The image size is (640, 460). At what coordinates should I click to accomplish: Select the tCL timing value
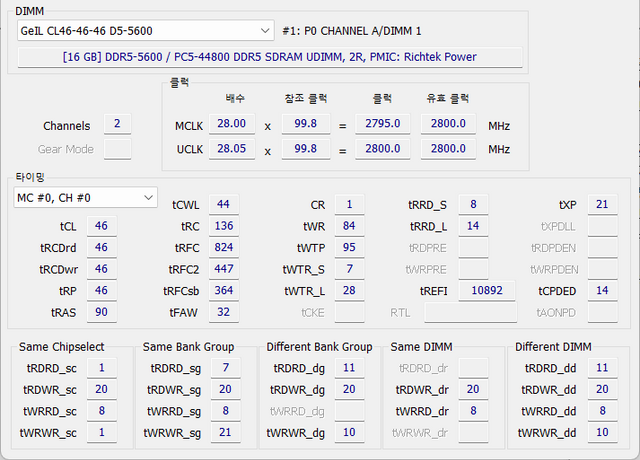point(101,226)
